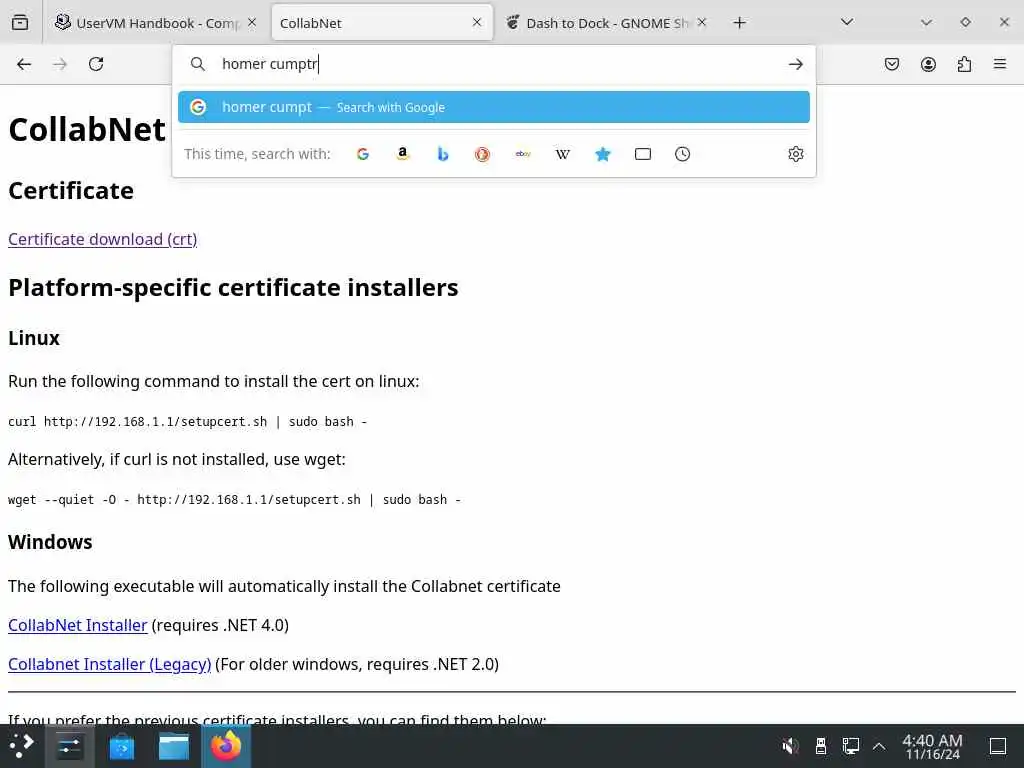
Task: Switch to the CollabNet tab
Action: coord(382,23)
